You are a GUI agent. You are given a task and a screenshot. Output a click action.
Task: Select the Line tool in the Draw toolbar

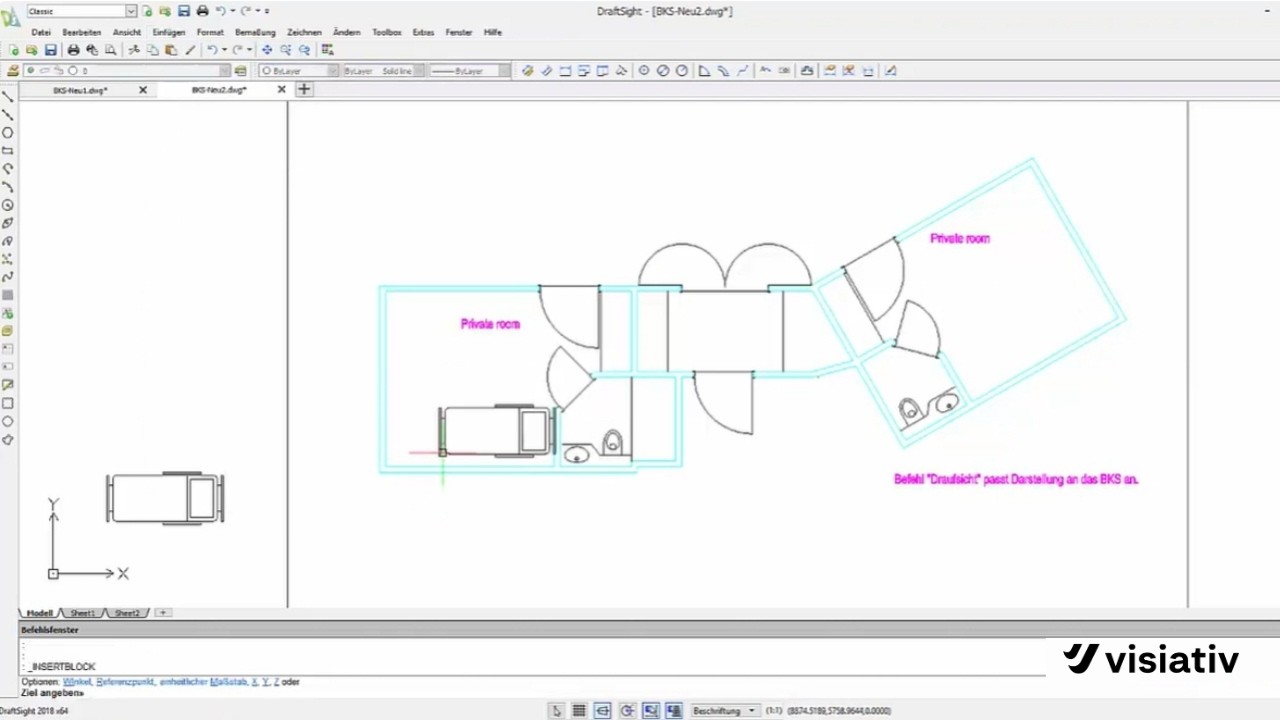(x=8, y=97)
